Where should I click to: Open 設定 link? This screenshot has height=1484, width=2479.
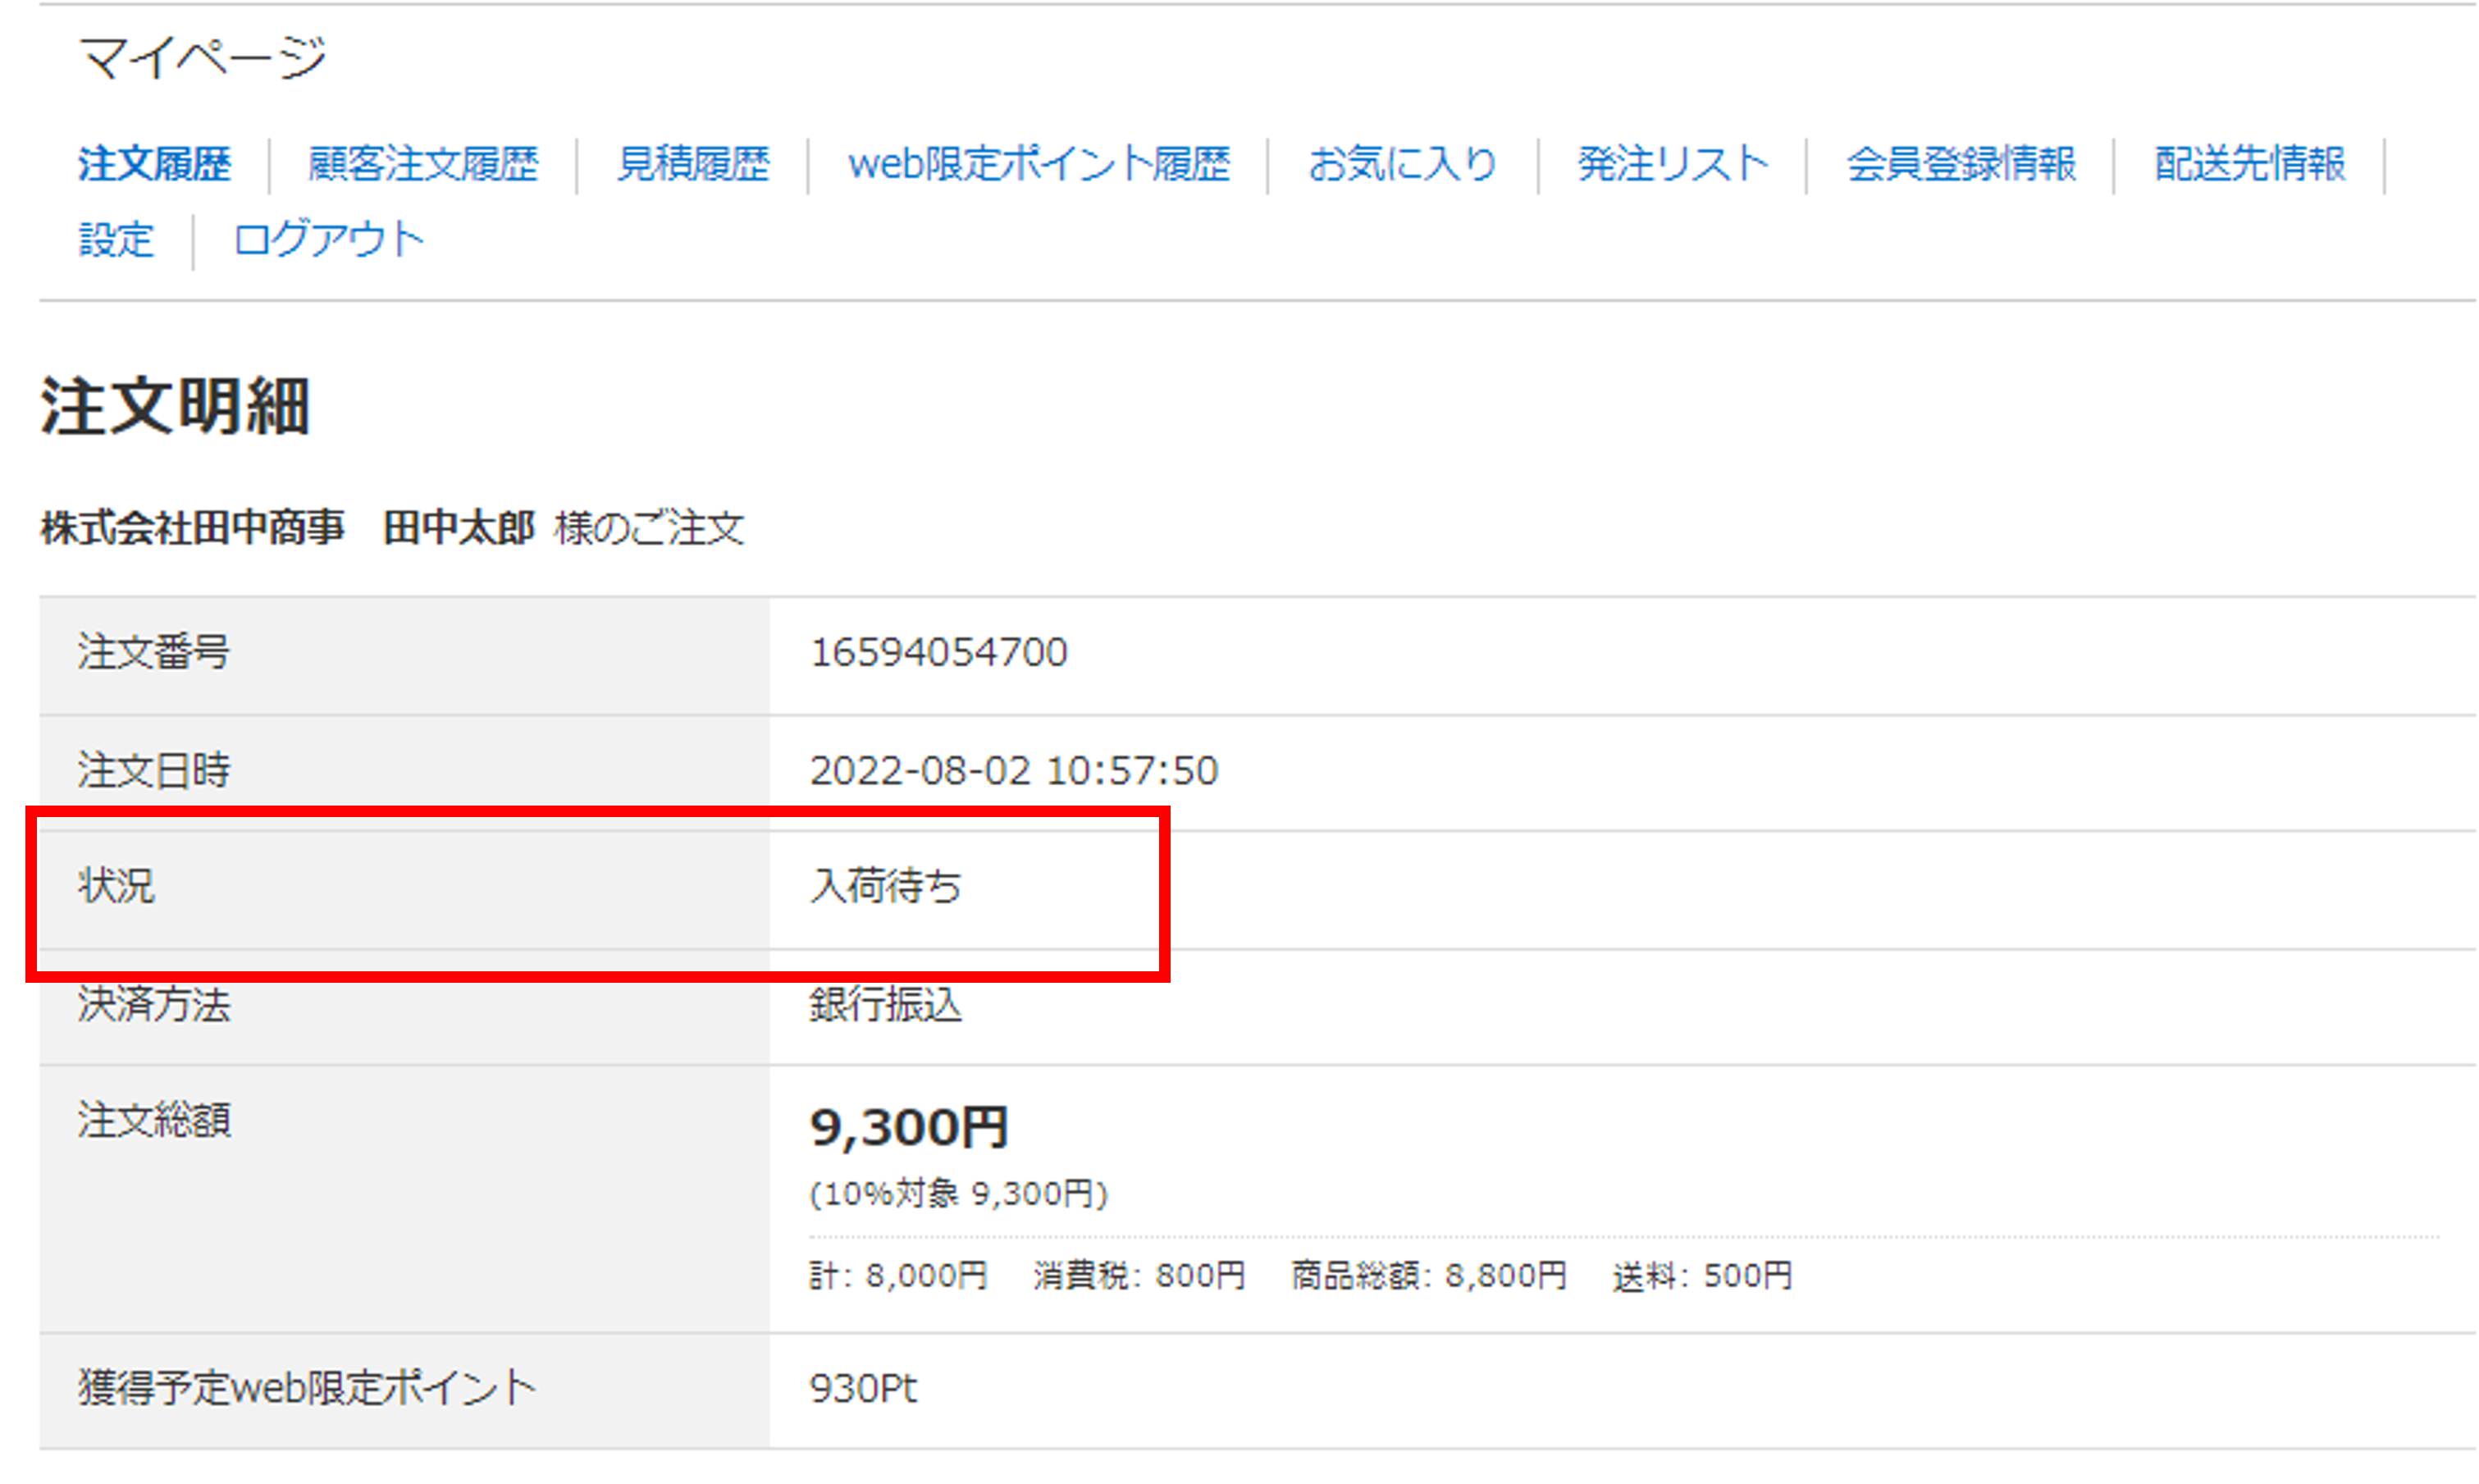tap(117, 240)
